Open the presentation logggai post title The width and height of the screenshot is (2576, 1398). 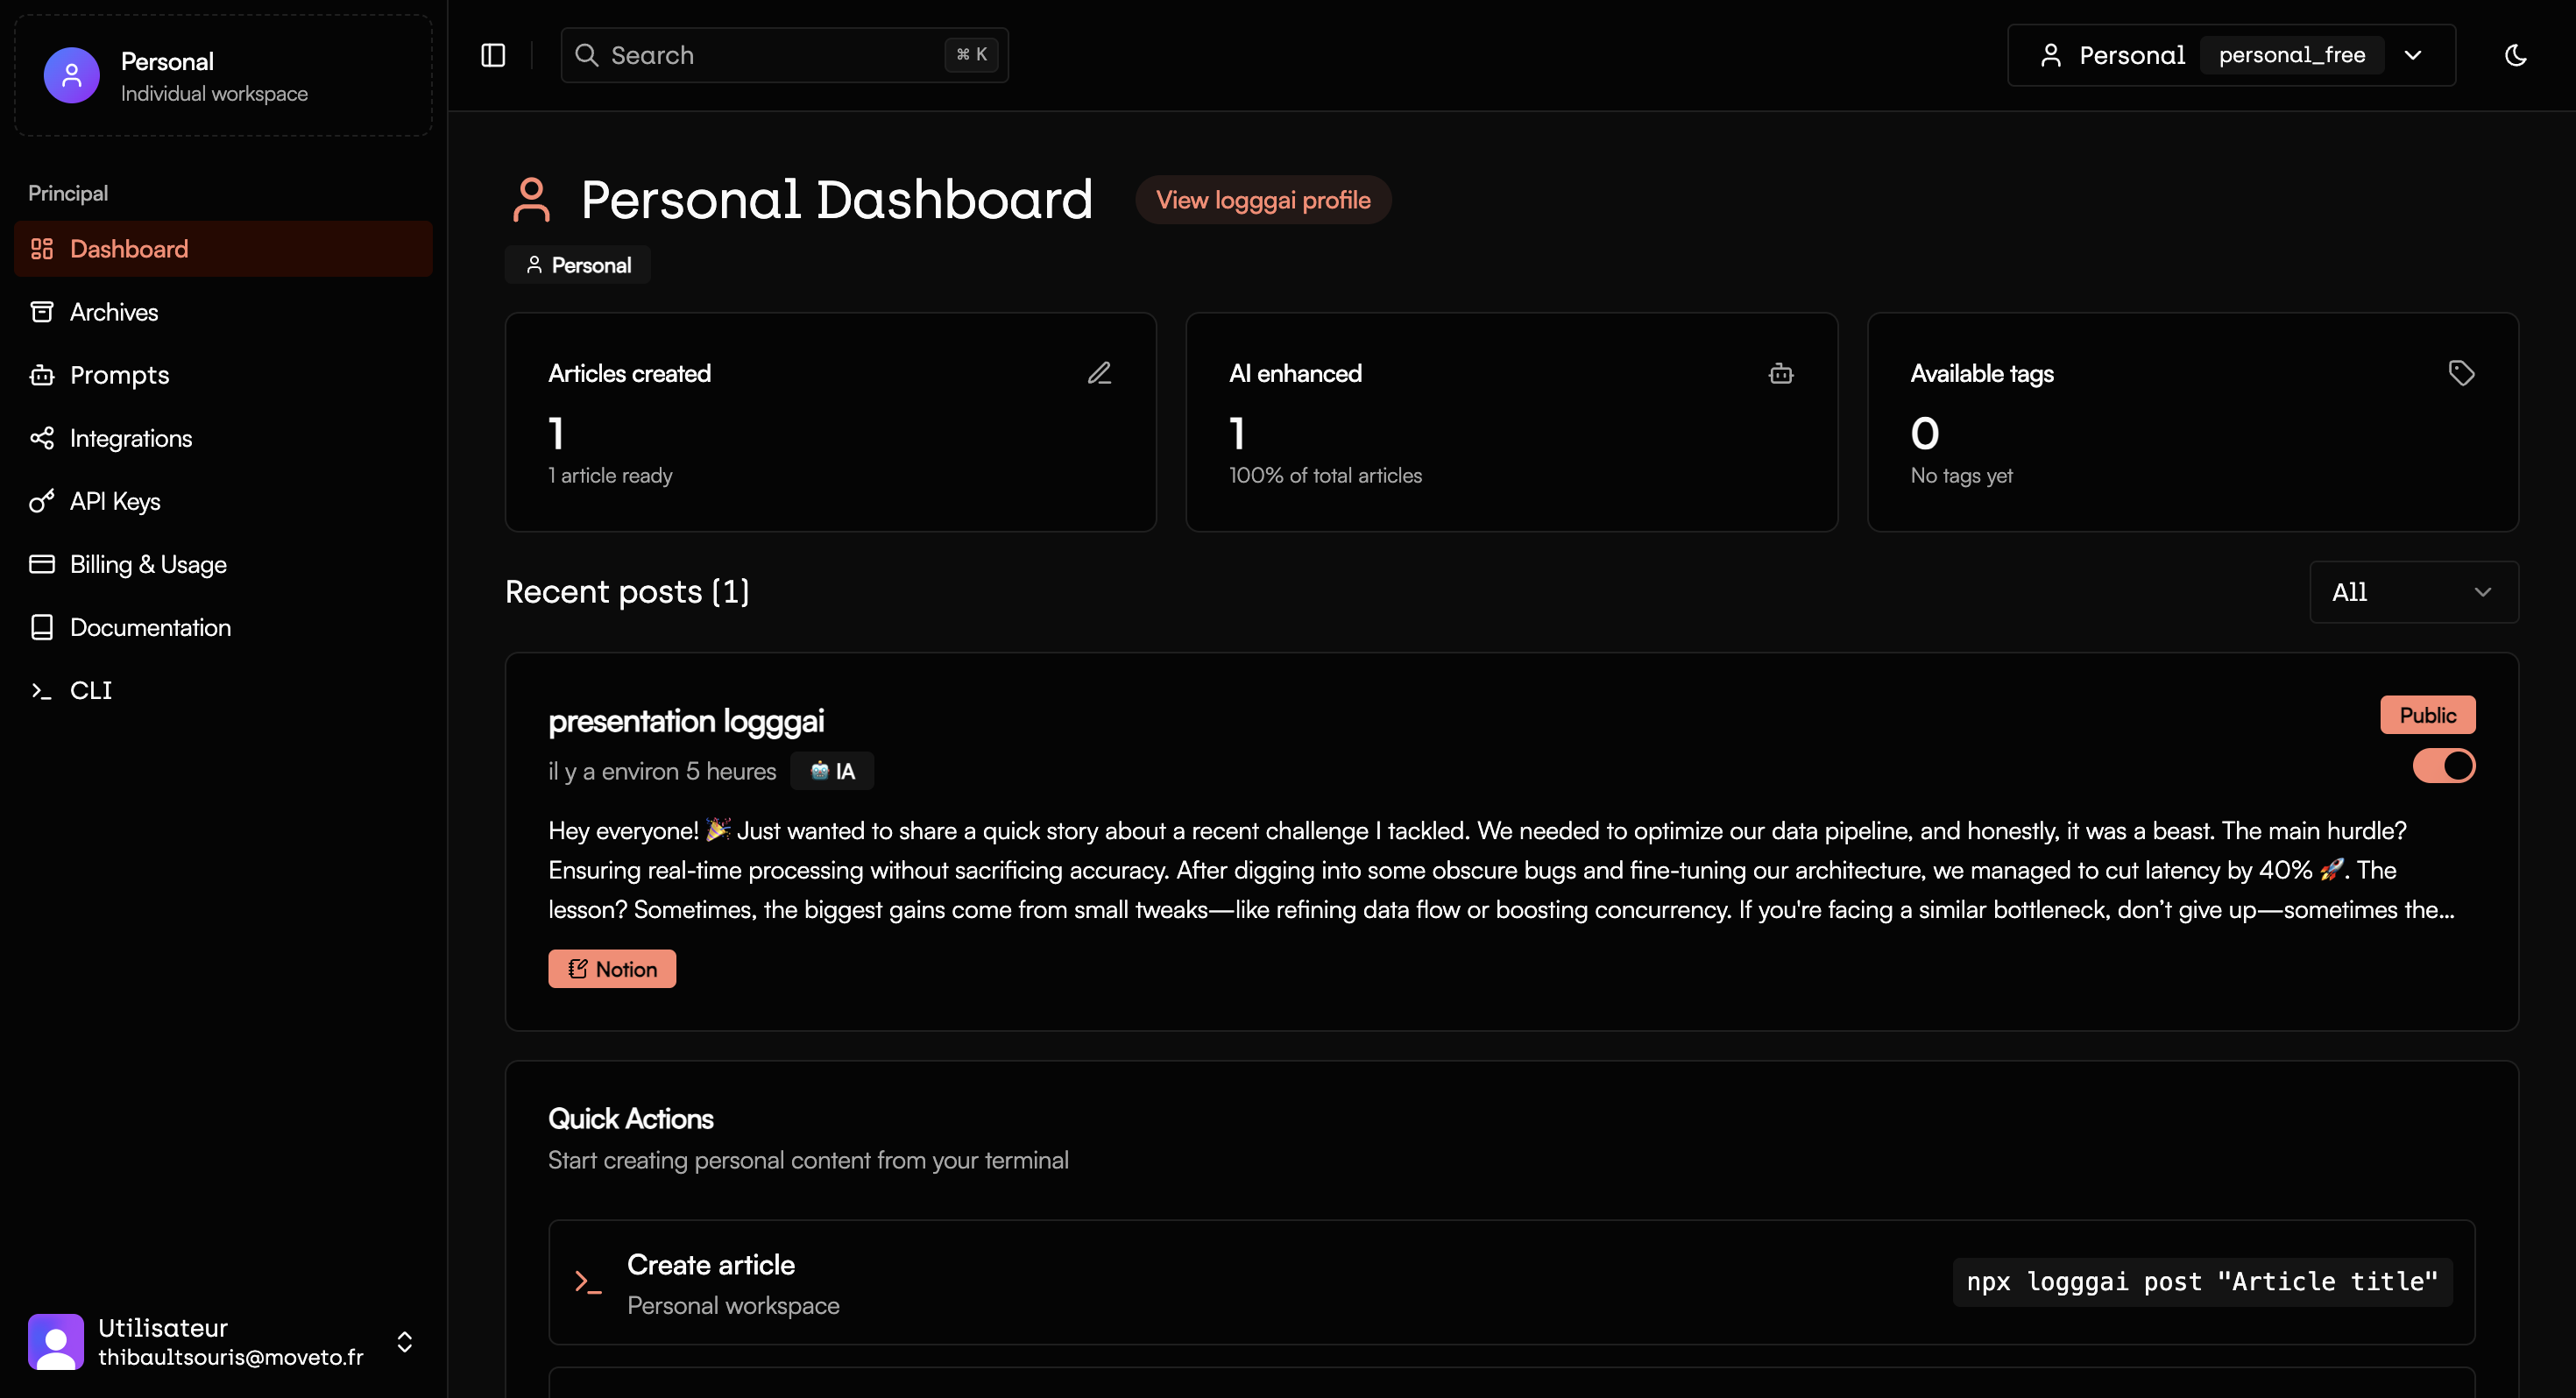point(686,721)
